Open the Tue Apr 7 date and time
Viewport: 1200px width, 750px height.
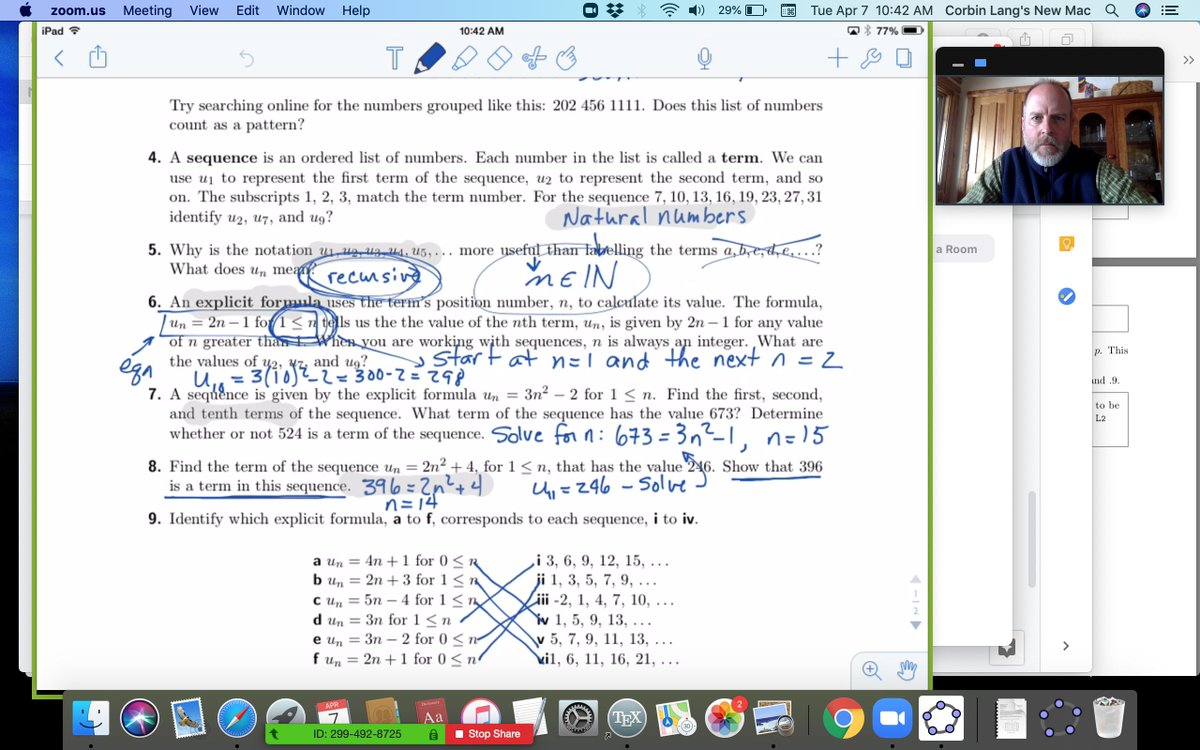[871, 10]
